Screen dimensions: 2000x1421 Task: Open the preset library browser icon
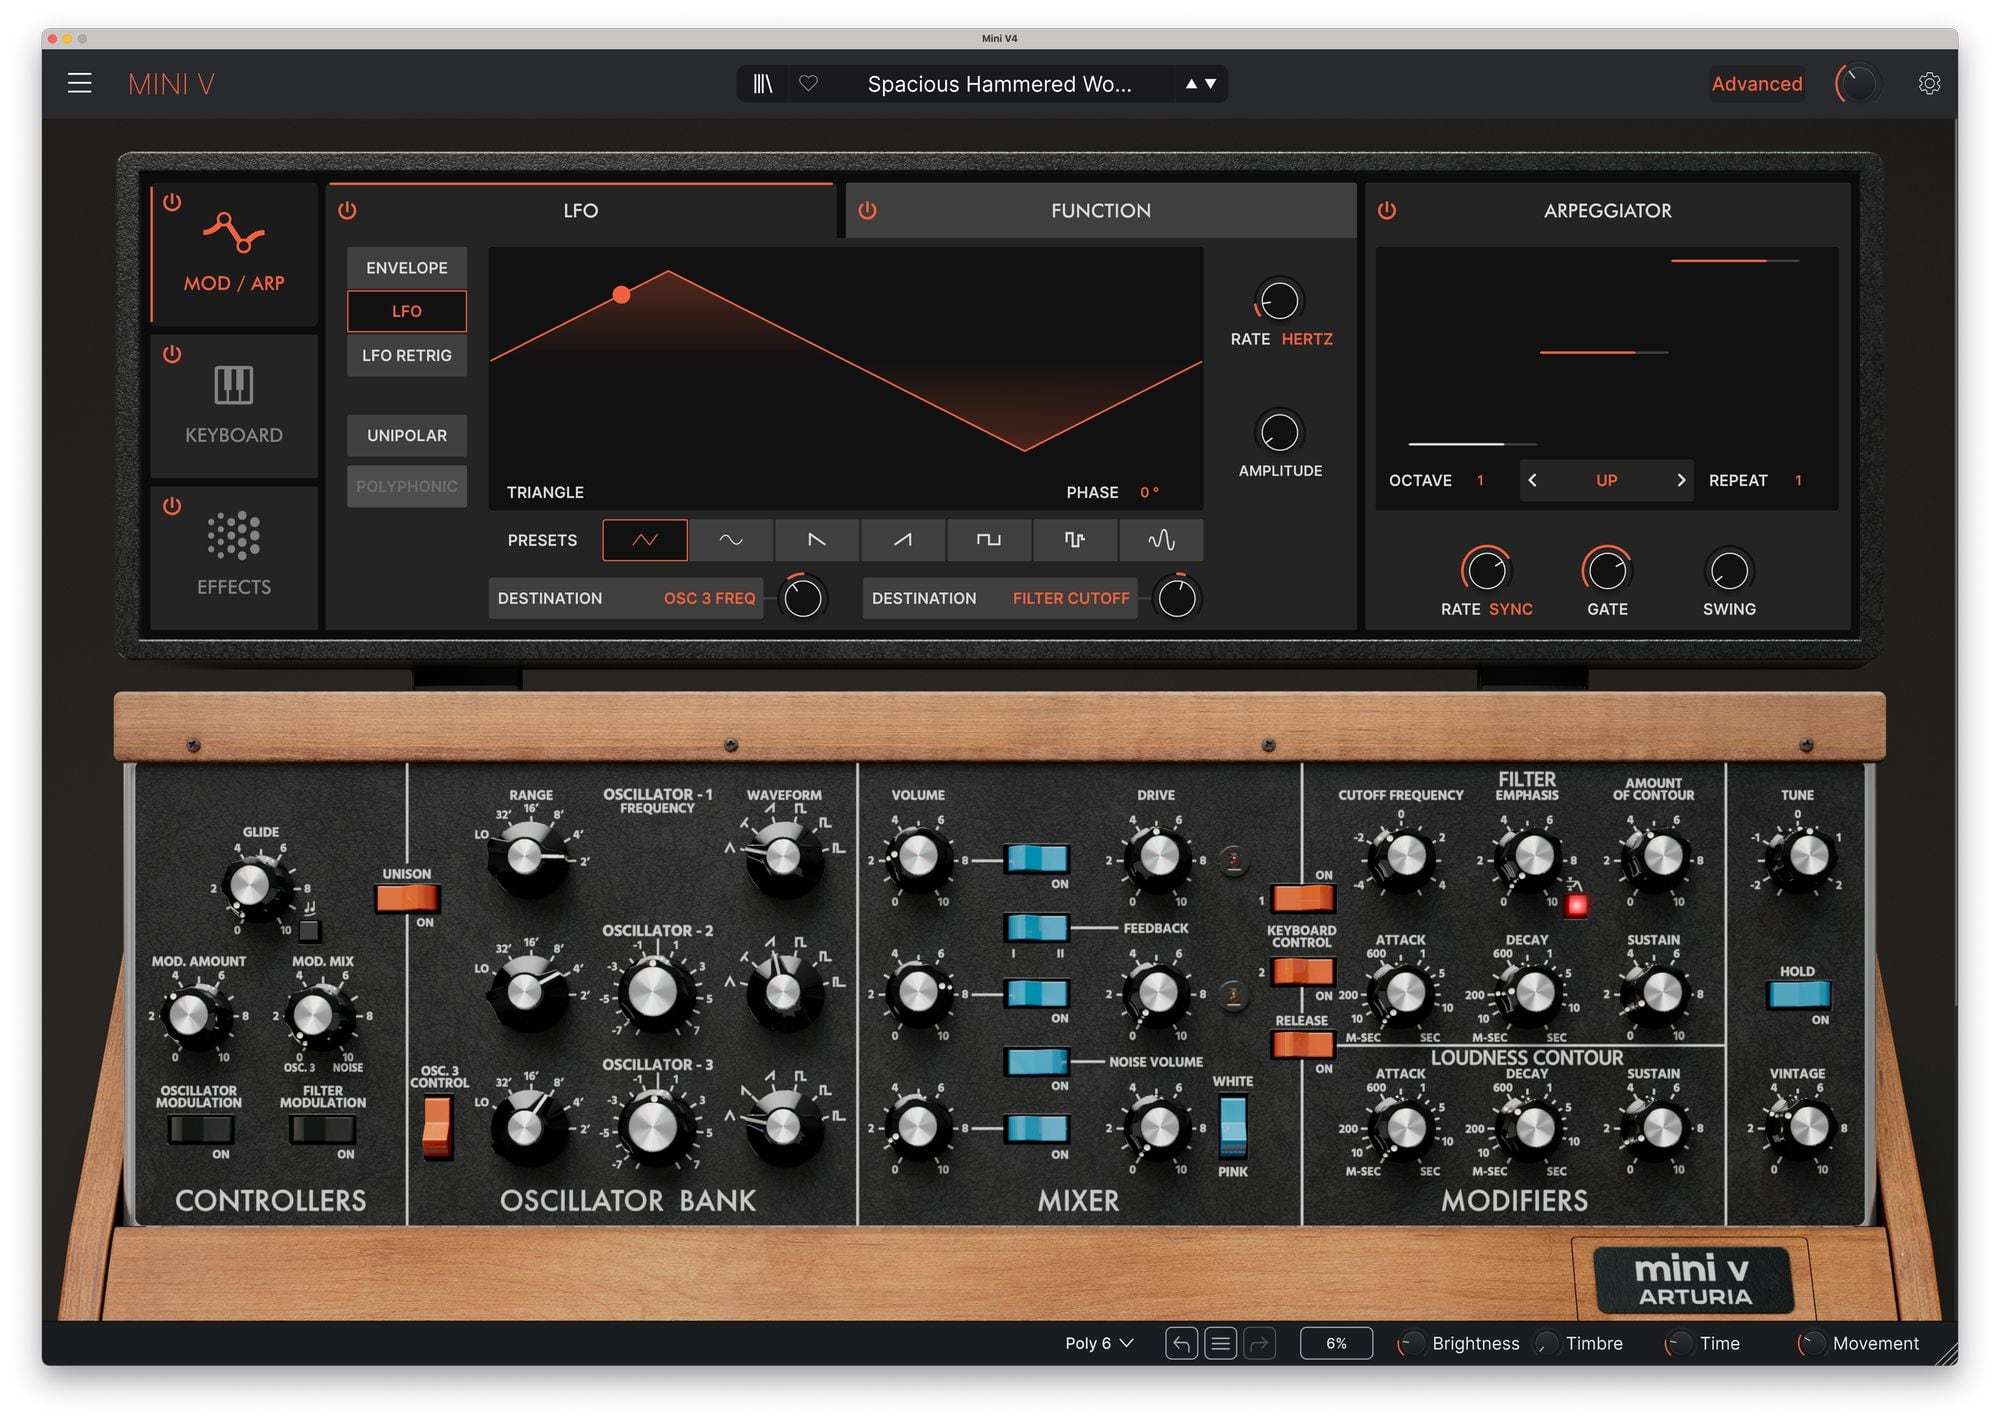pos(762,84)
